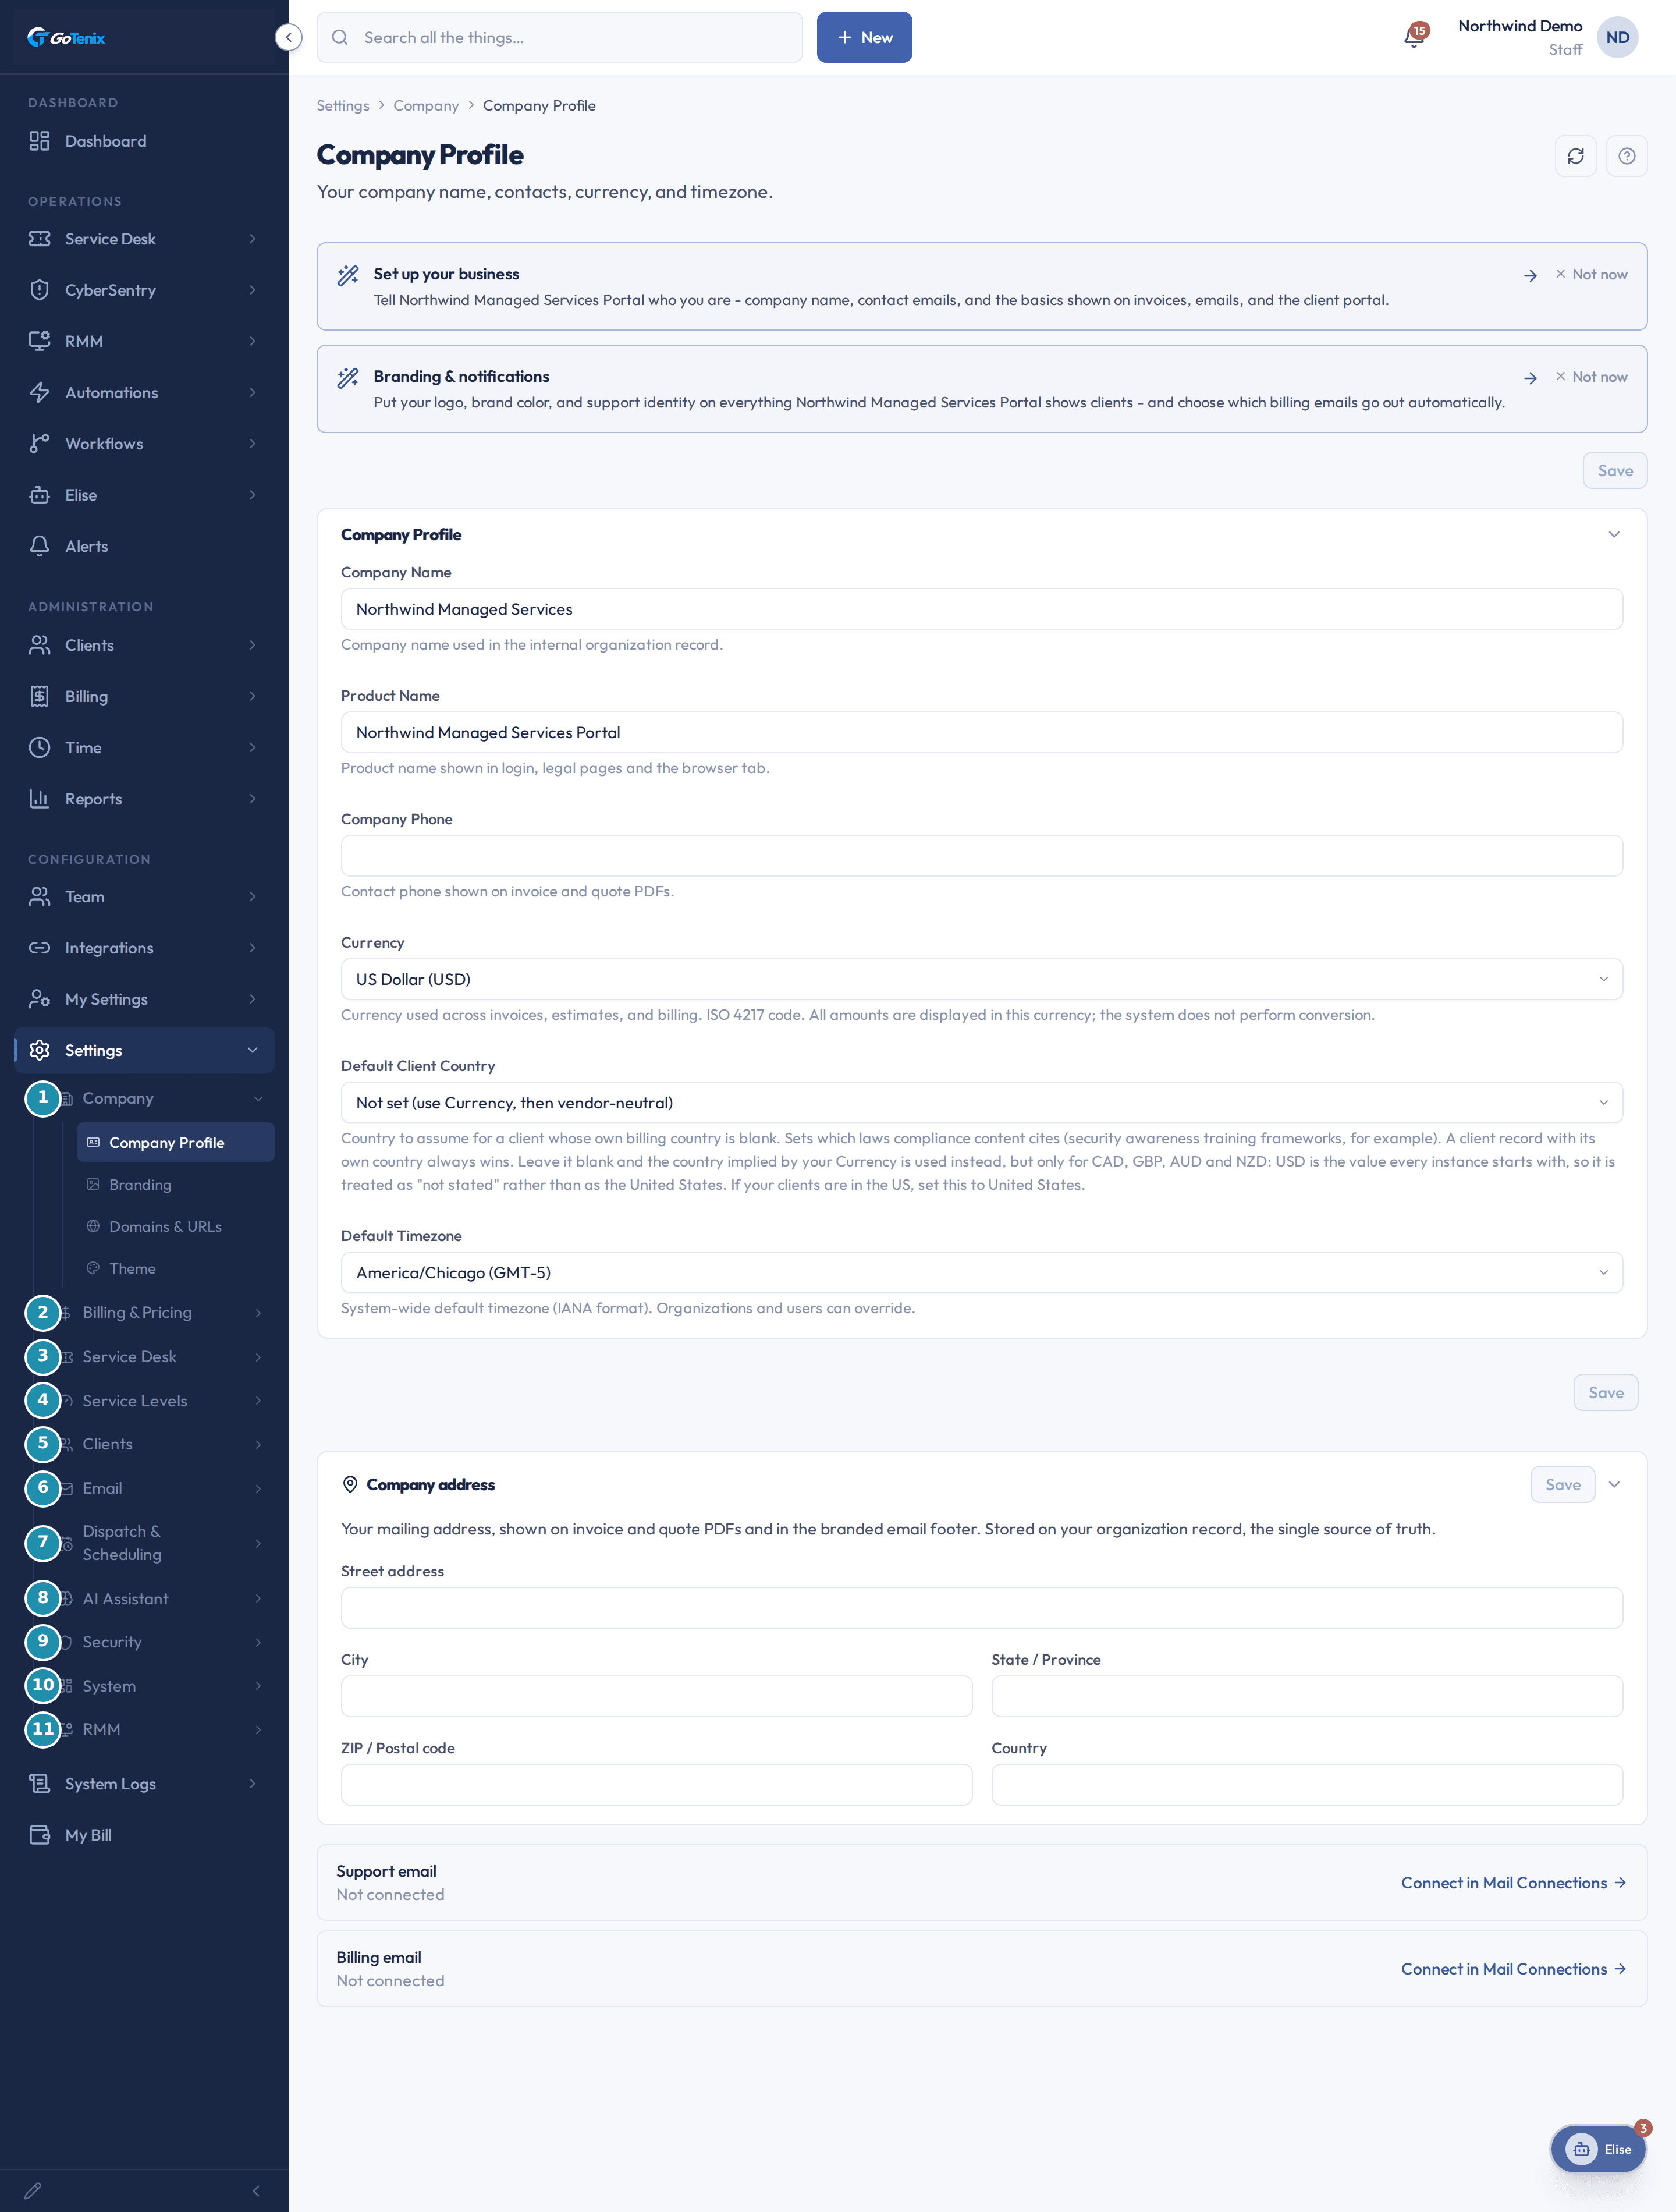Screen dimensions: 1676x2212
Task: Expand the Automations menu
Action: tap(144, 392)
